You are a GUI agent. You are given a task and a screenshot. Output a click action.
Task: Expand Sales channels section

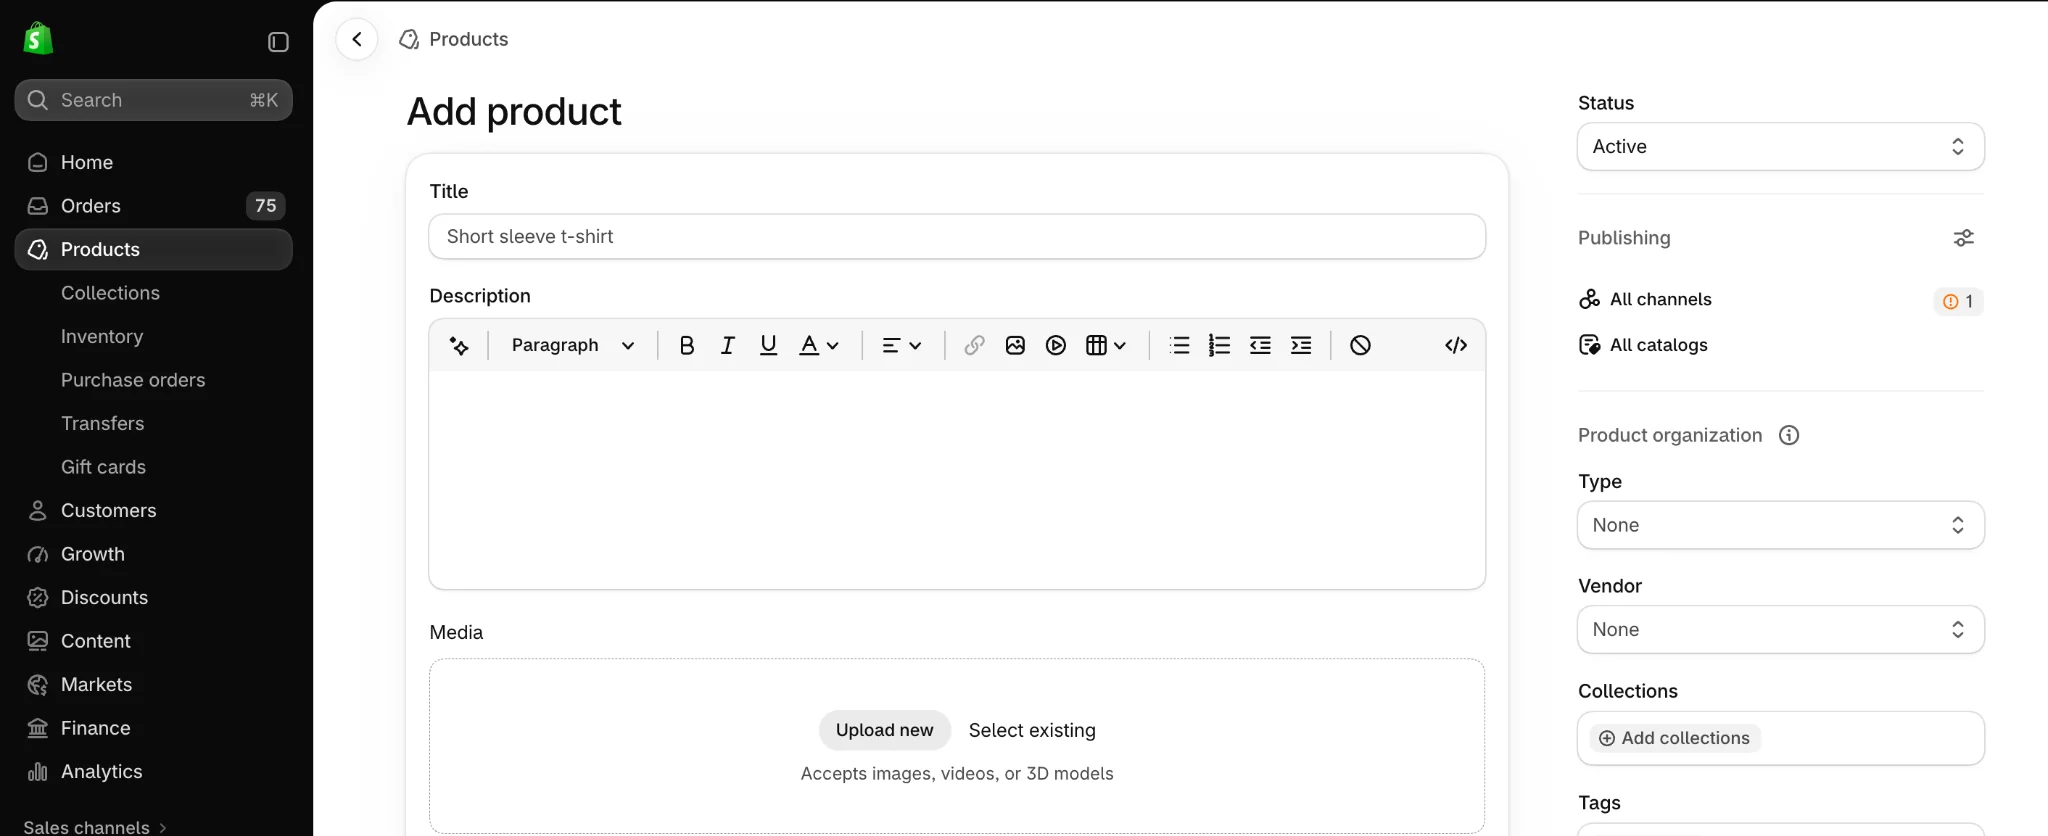click(95, 826)
